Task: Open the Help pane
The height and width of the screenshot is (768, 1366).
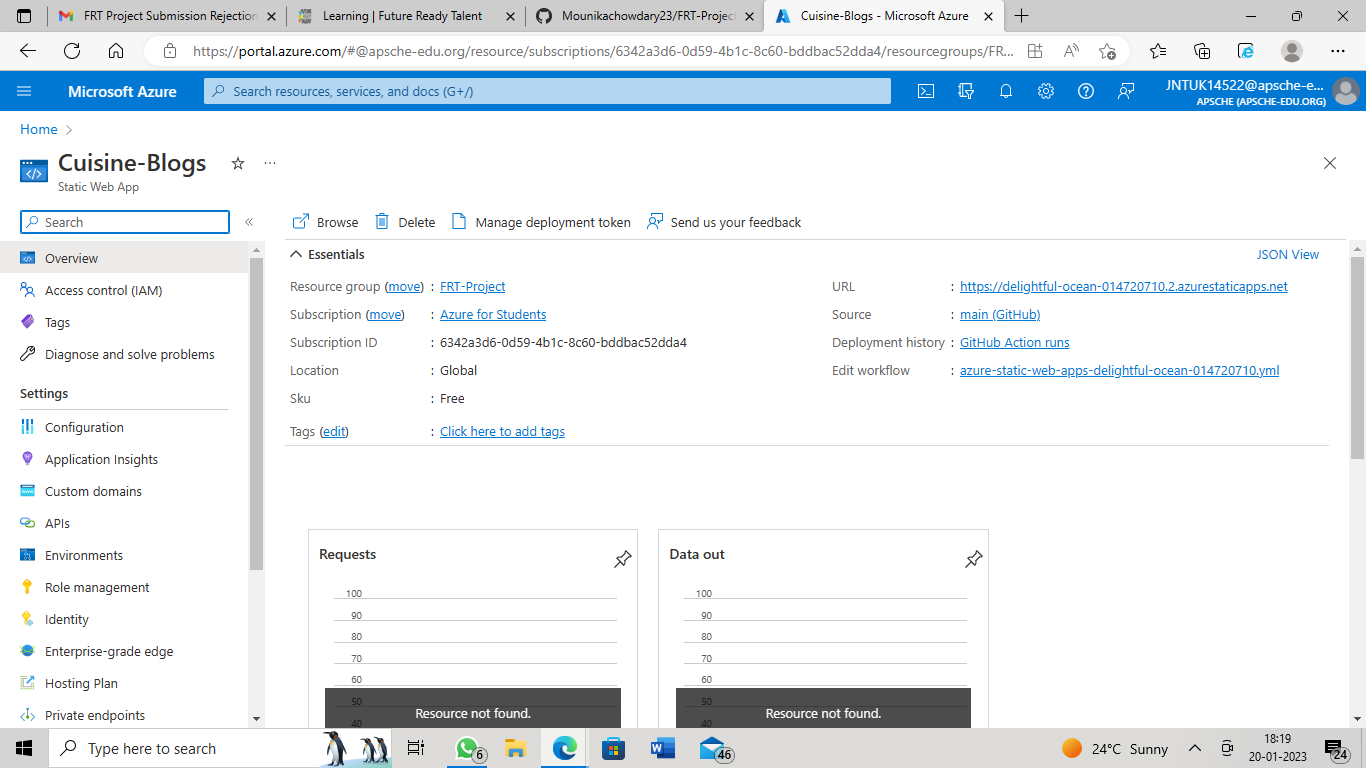Action: click(x=1086, y=91)
